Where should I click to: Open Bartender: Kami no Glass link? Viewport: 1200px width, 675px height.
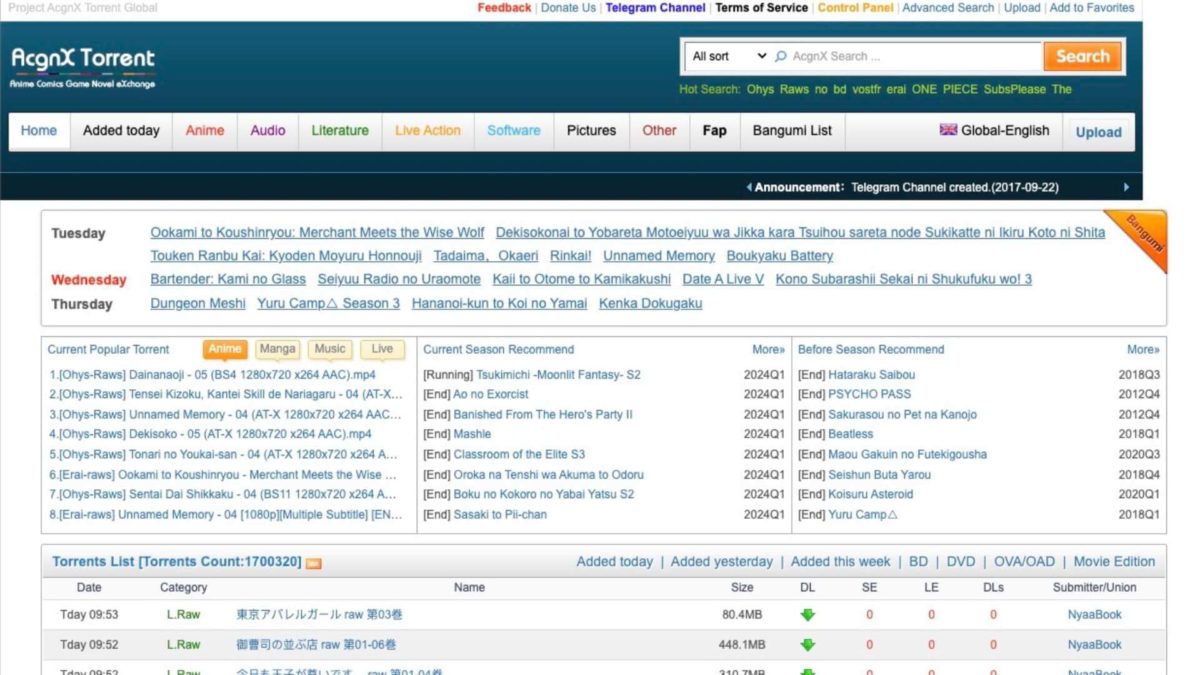point(228,279)
